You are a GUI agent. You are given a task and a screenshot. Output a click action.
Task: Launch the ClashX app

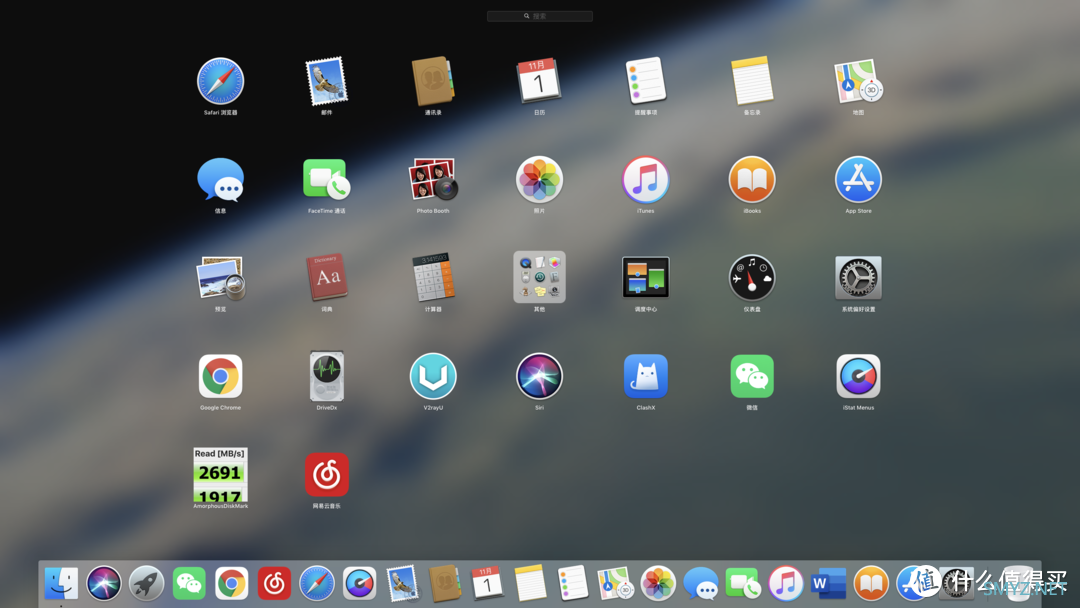pos(645,377)
